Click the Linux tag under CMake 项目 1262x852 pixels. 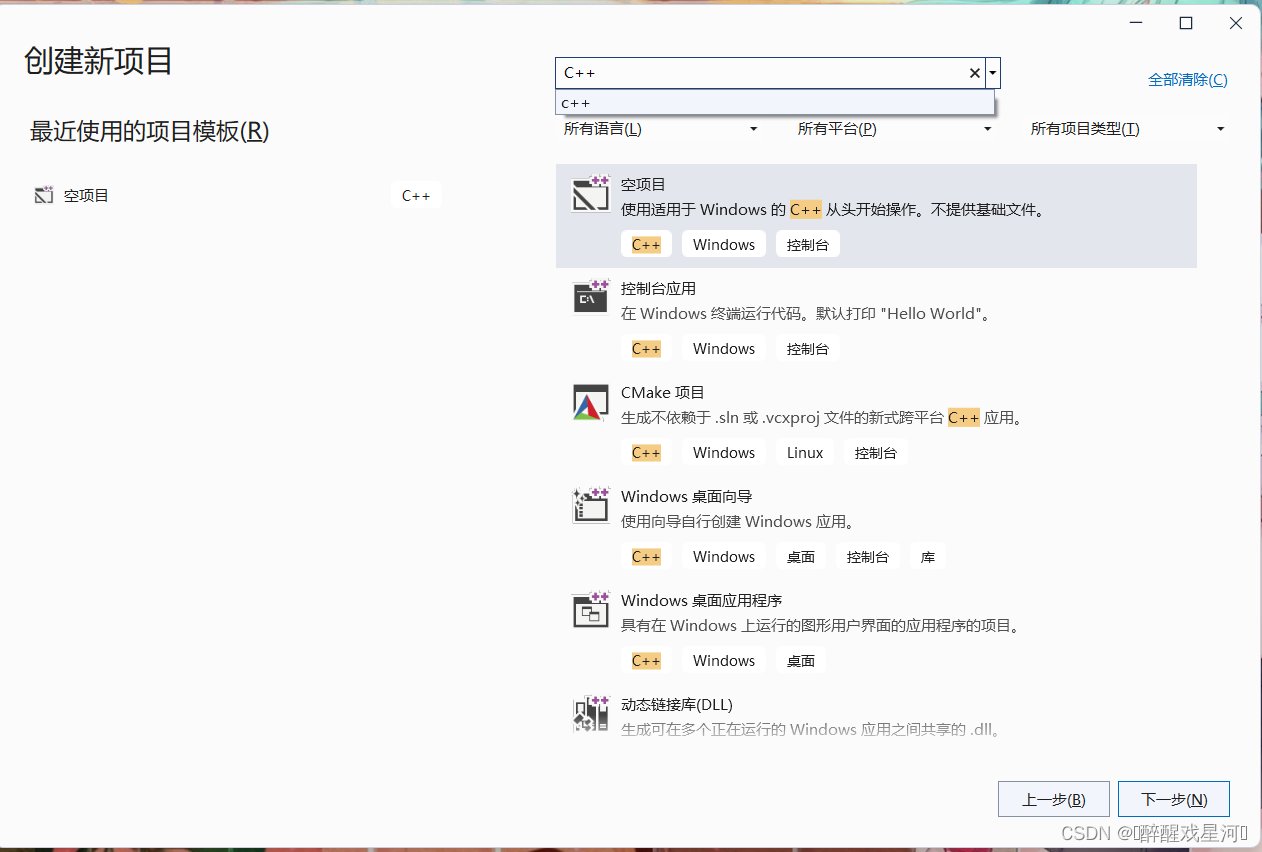[x=804, y=452]
